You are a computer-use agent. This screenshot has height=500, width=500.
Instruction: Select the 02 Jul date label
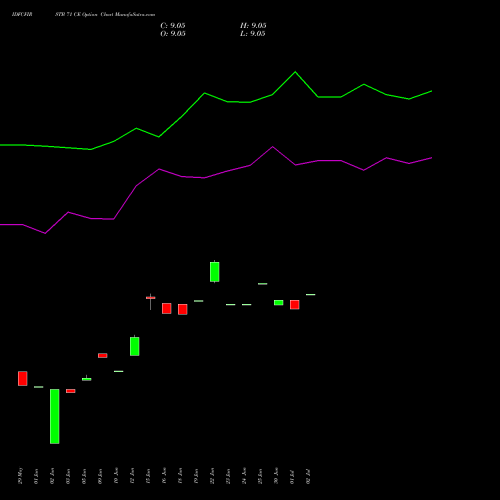pos(308,477)
